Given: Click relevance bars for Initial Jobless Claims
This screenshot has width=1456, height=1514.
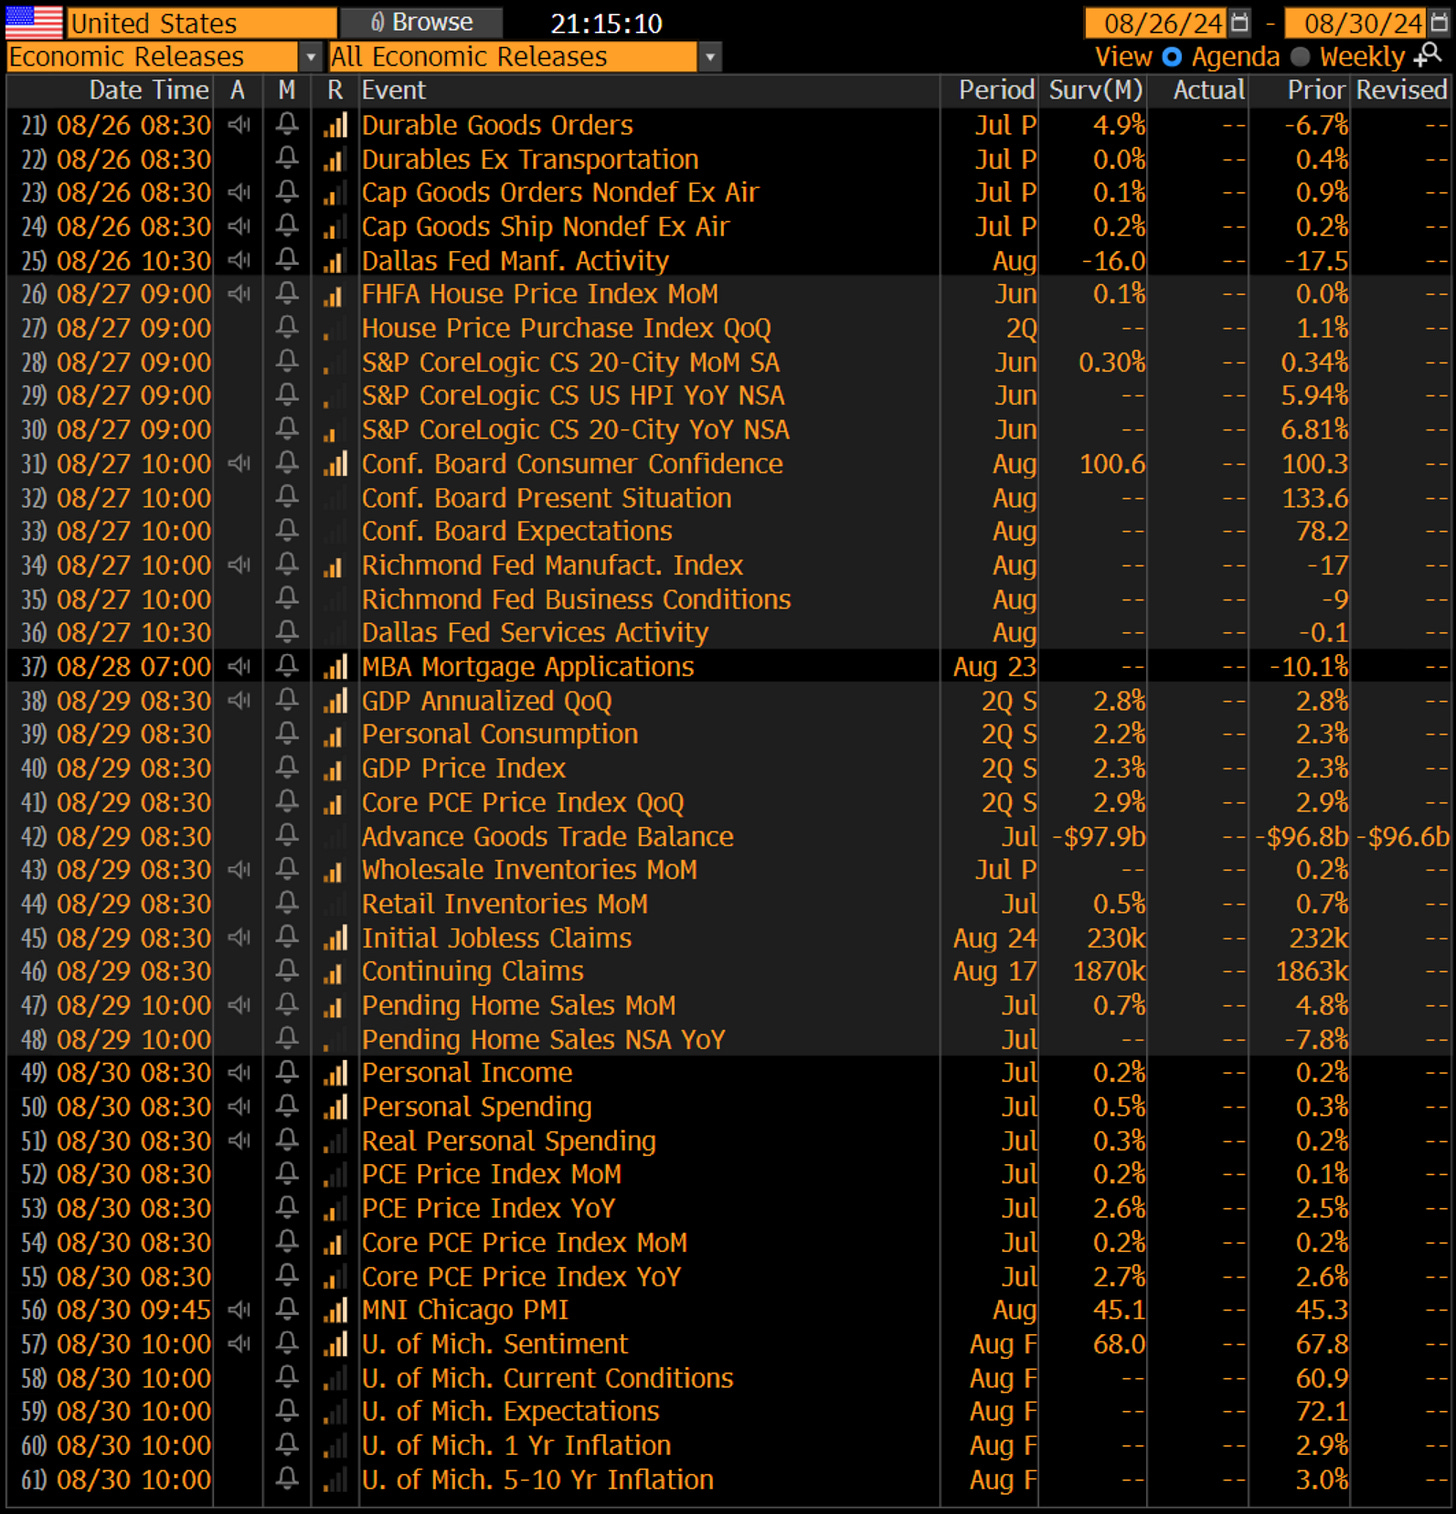Looking at the screenshot, I should tap(335, 937).
